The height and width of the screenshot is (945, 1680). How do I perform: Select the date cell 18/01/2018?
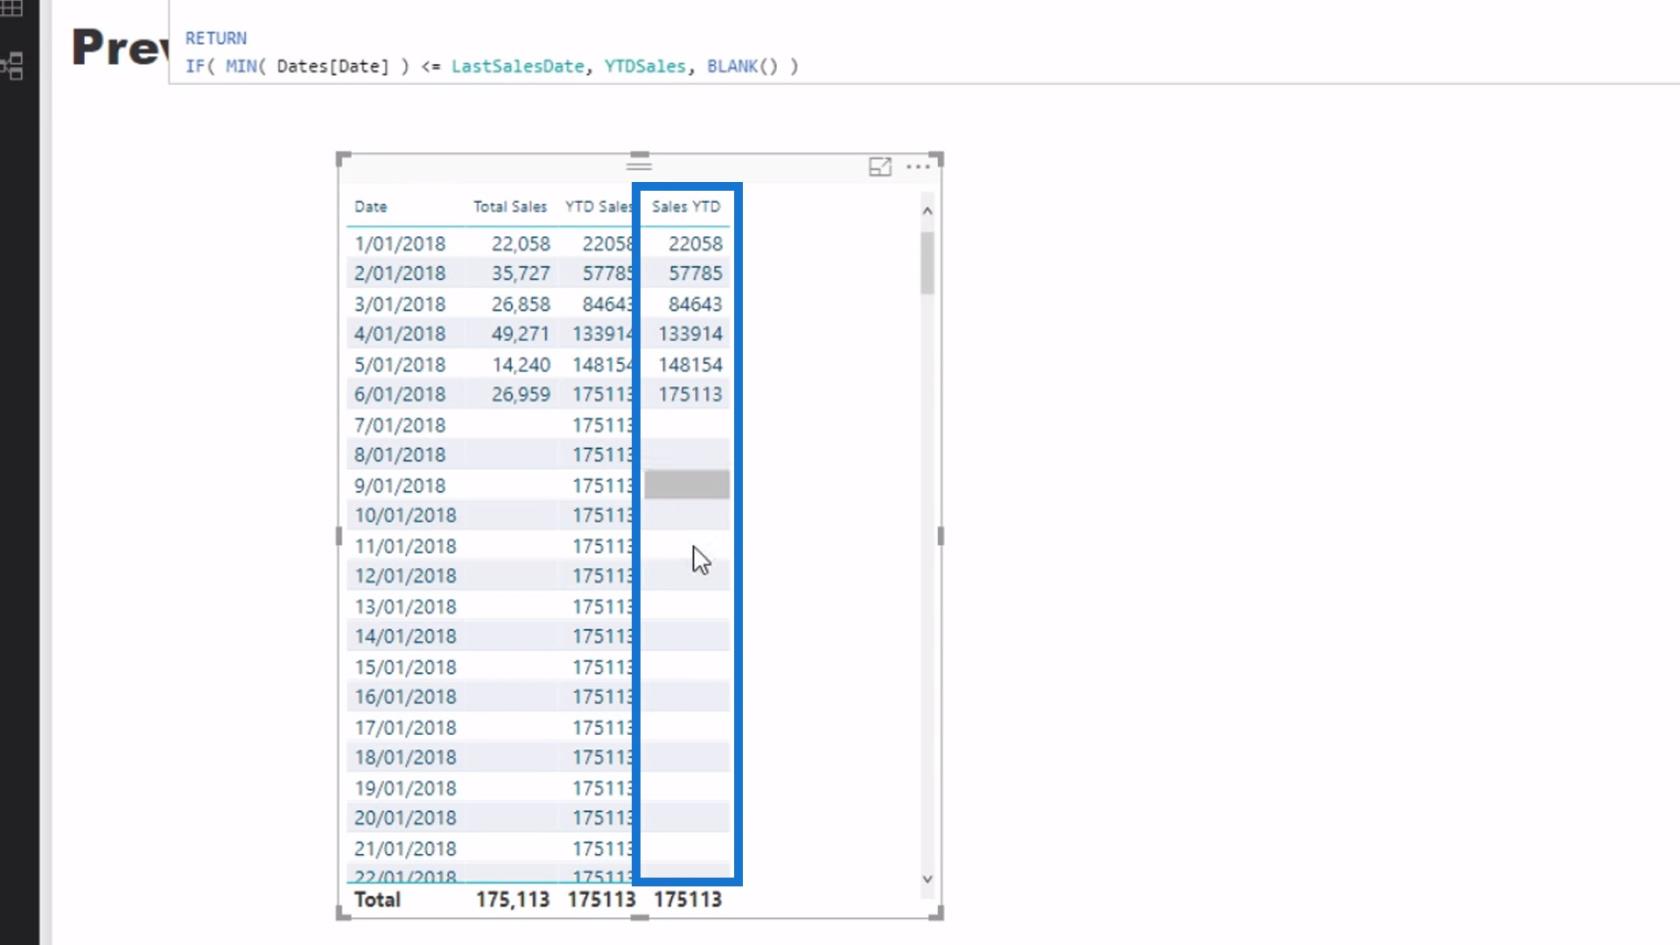pyautogui.click(x=405, y=757)
